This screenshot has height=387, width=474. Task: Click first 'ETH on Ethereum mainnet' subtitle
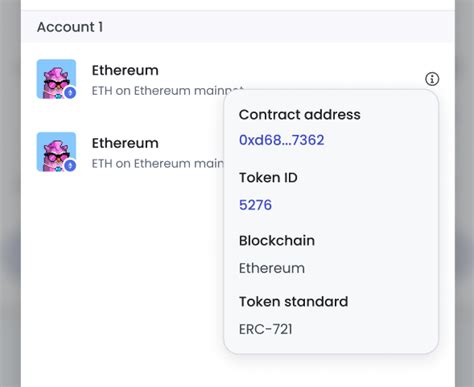click(168, 91)
